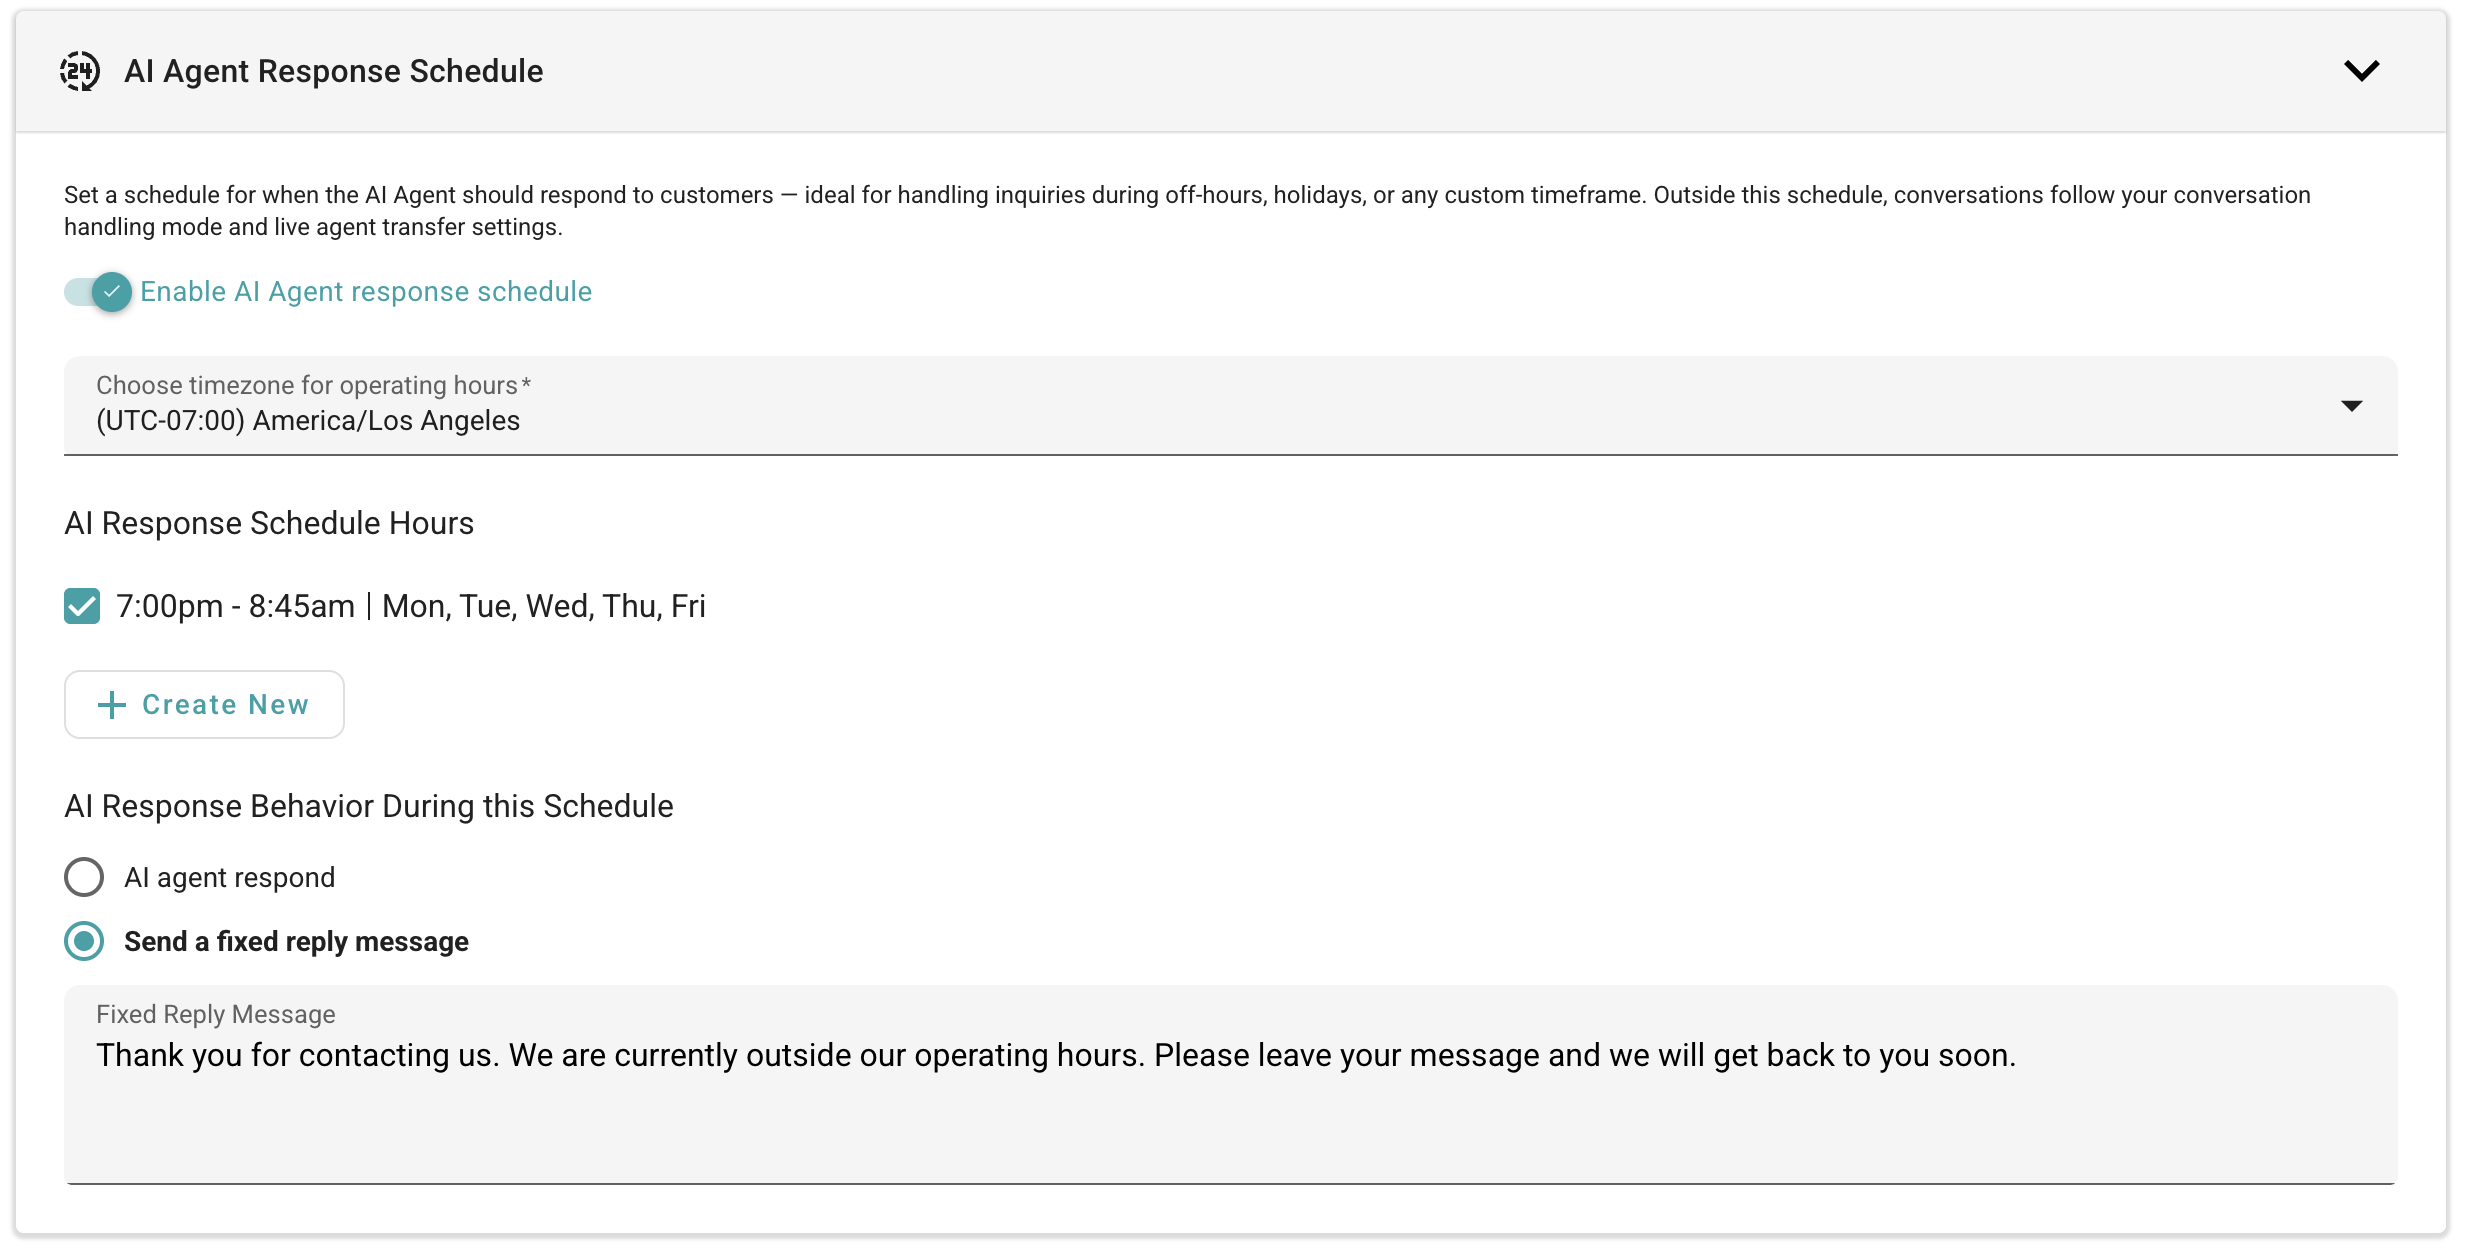
Task: Click the Send a fixed reply message label
Action: click(x=296, y=942)
